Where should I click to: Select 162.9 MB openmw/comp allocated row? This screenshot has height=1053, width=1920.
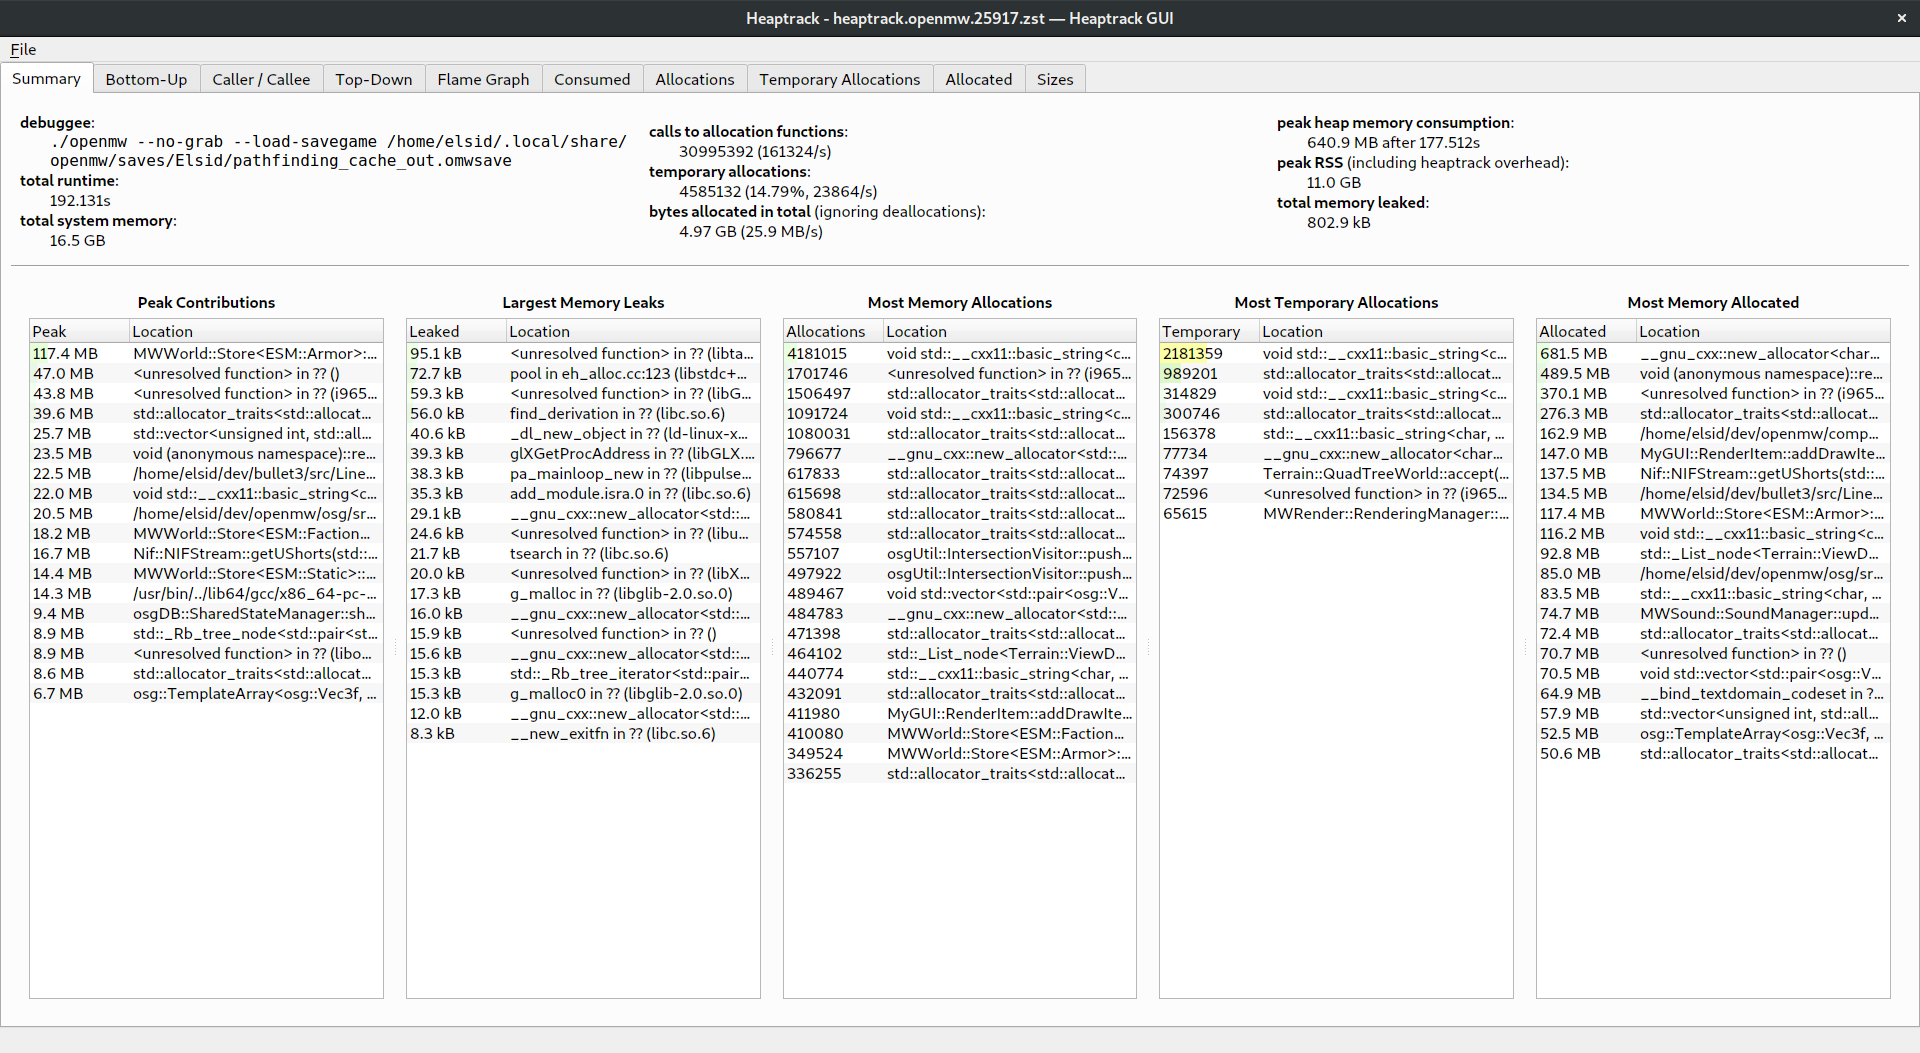[x=1713, y=433]
